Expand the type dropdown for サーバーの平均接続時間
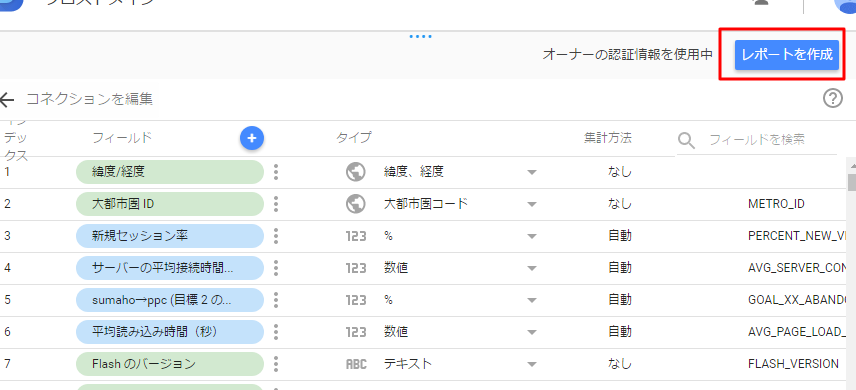Viewport: 856px width, 390px height. (532, 268)
